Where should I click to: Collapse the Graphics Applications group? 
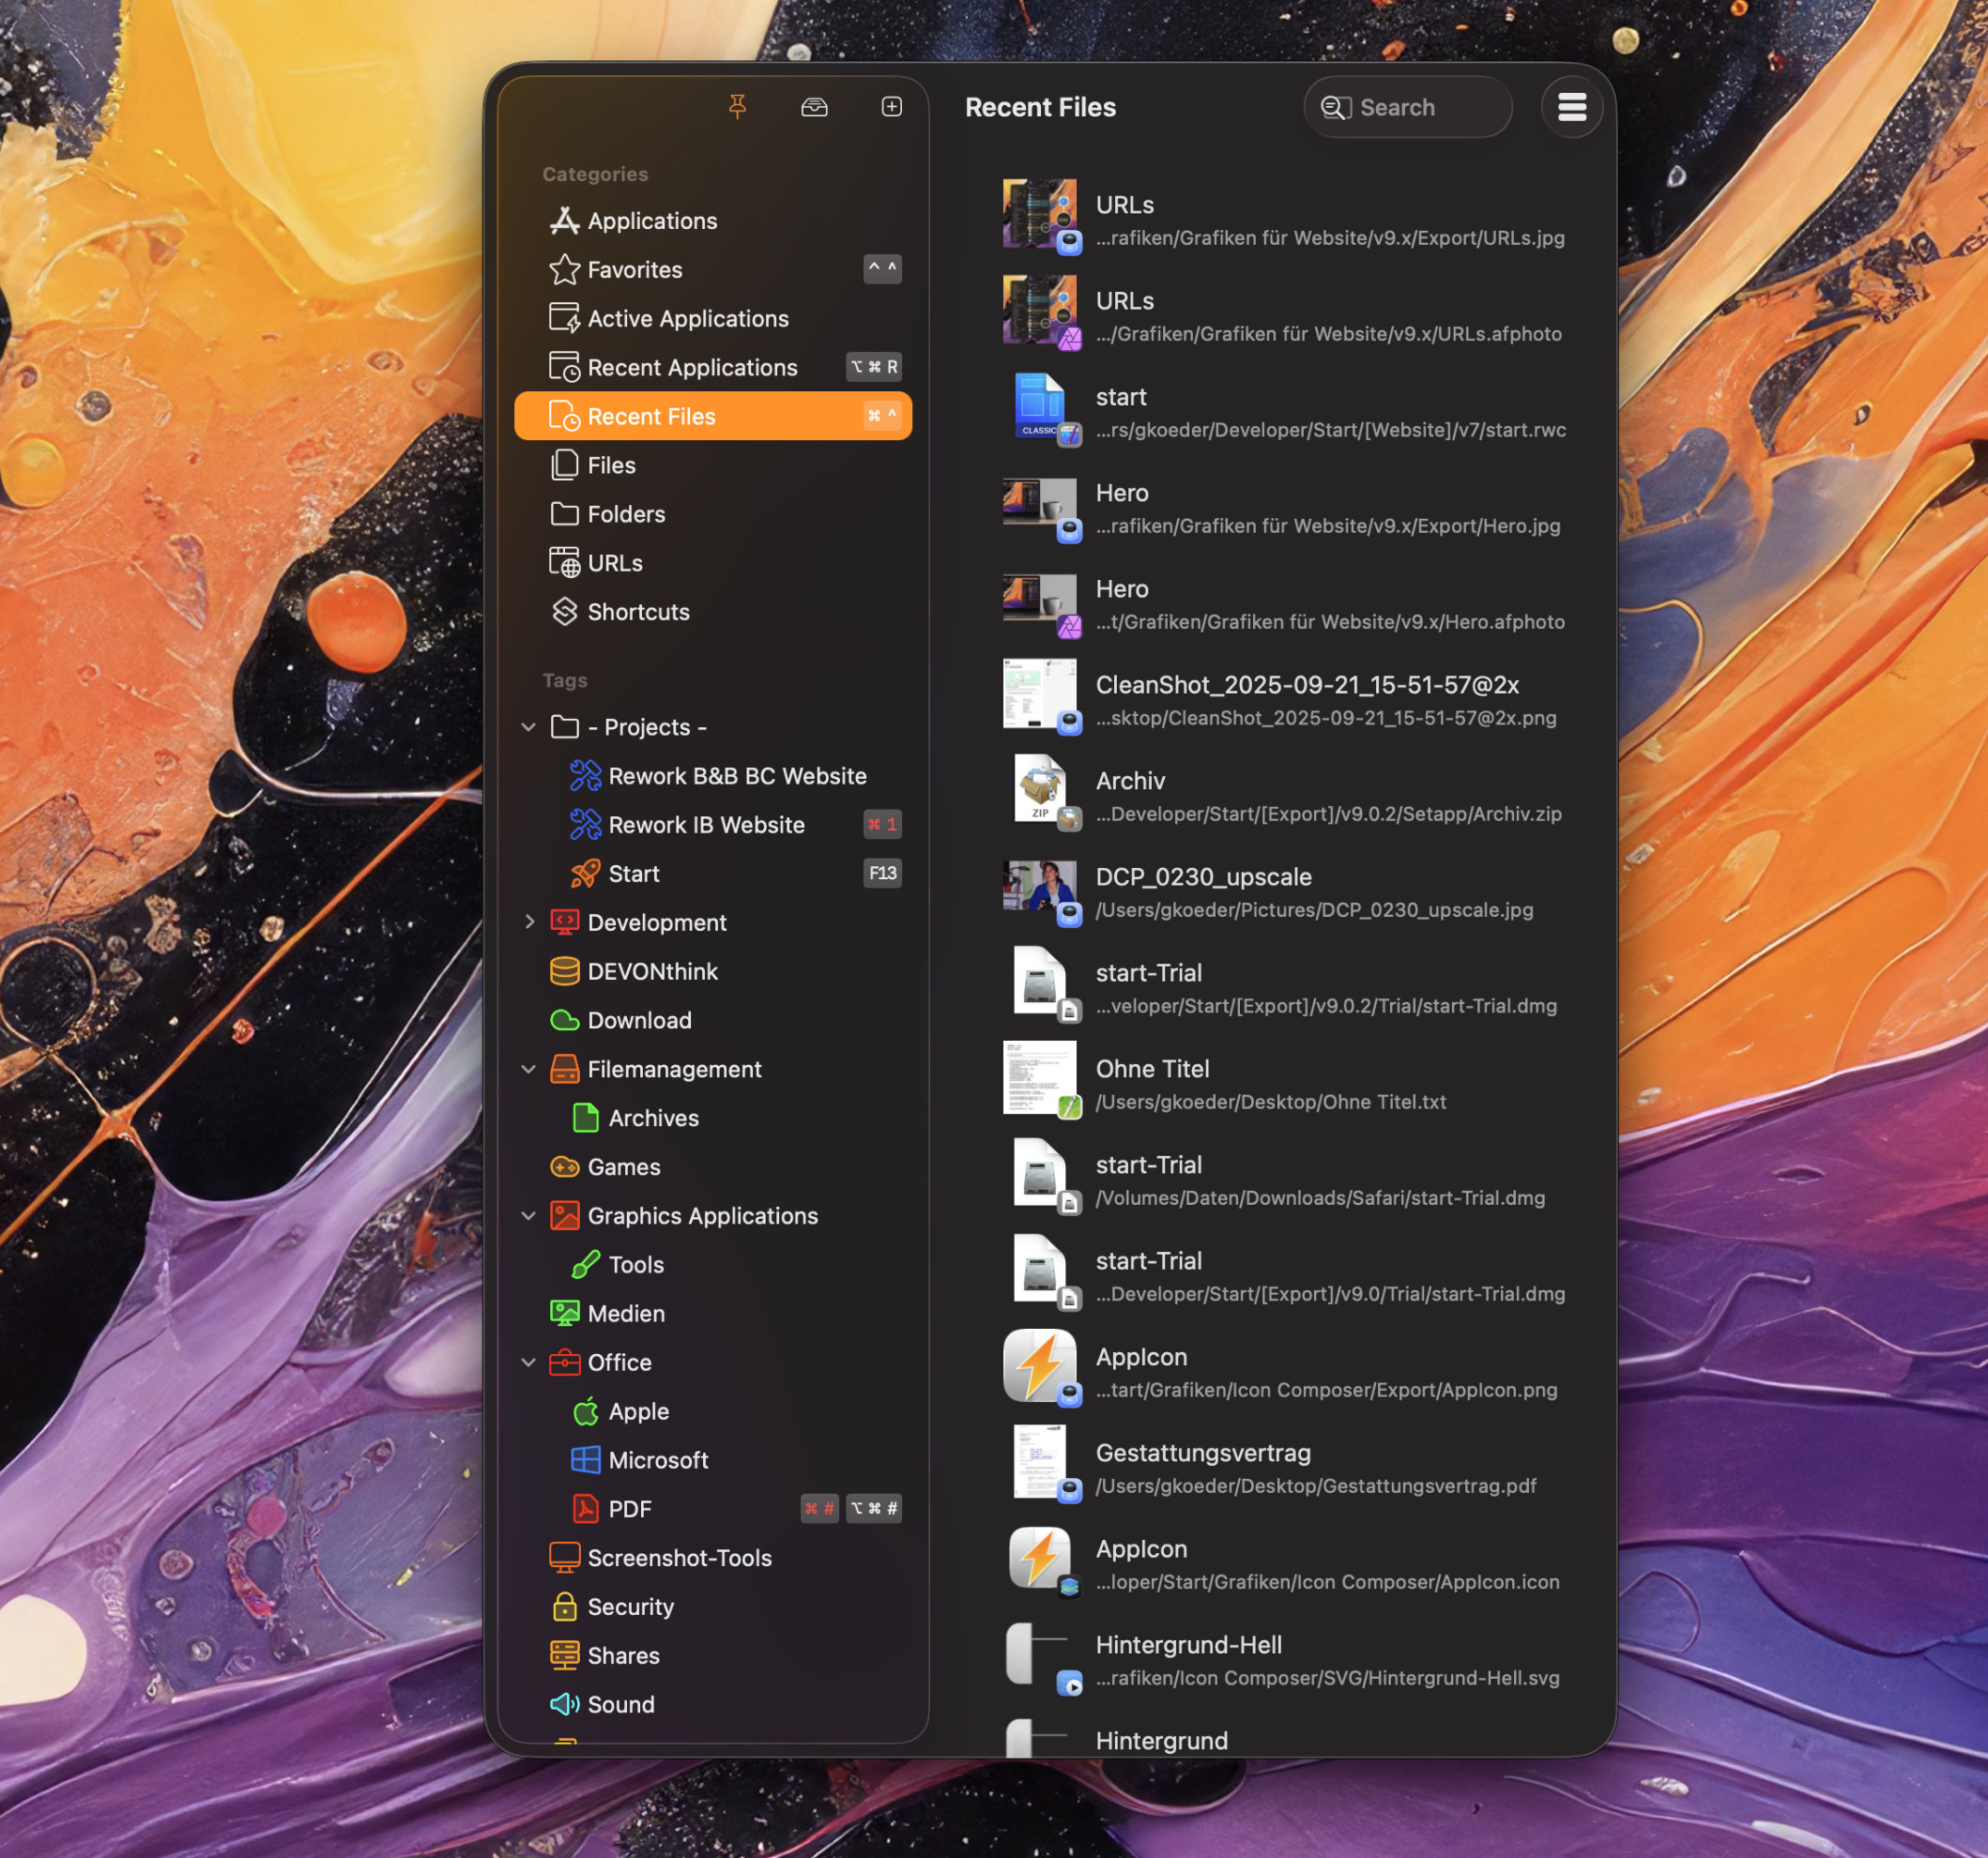point(529,1215)
